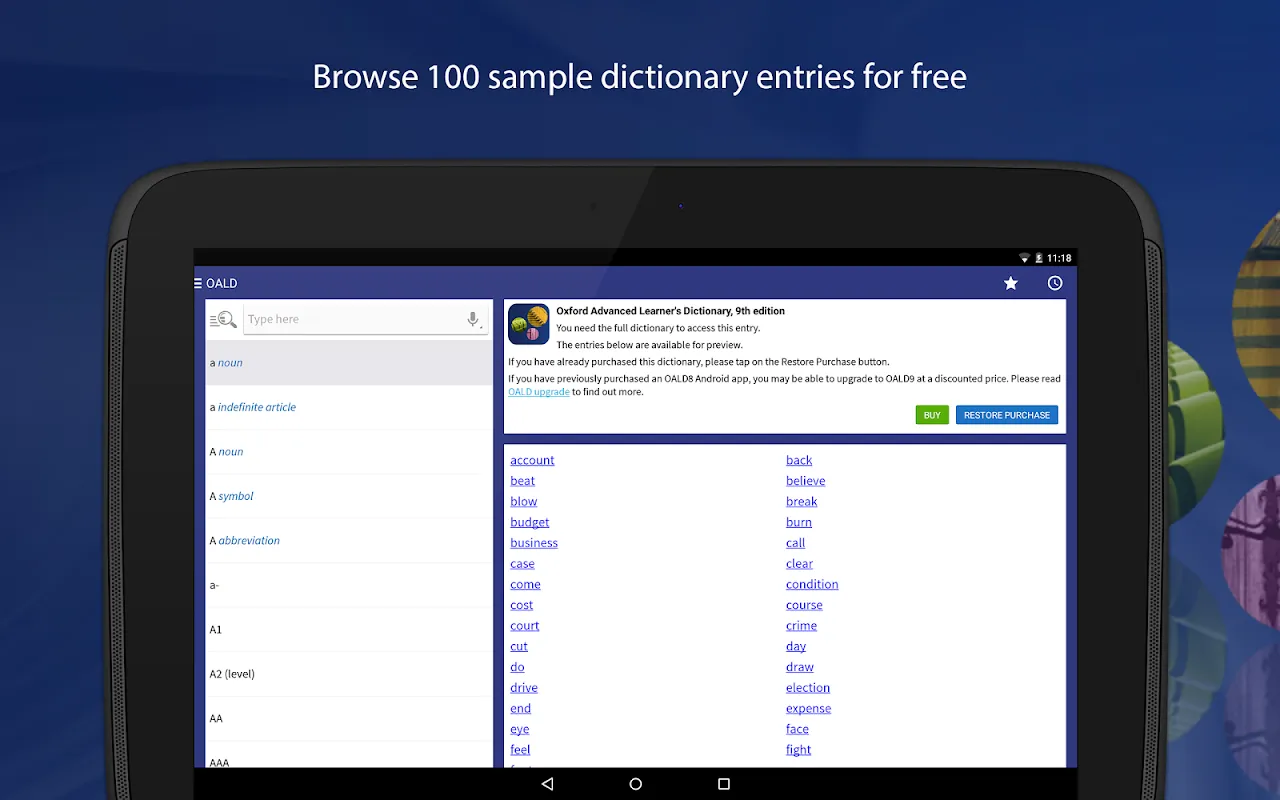The width and height of the screenshot is (1280, 800).
Task: Open the 'believe' sample entry
Action: 805,481
